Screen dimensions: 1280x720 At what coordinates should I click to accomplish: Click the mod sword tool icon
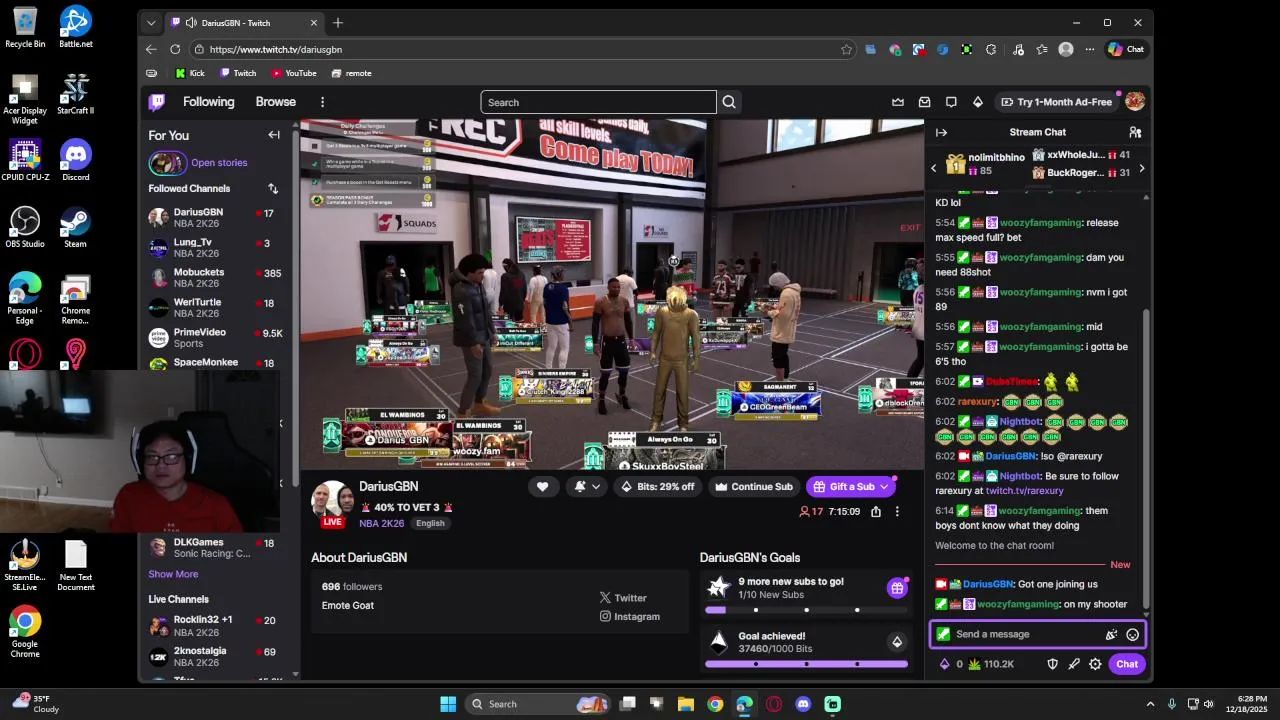1074,664
